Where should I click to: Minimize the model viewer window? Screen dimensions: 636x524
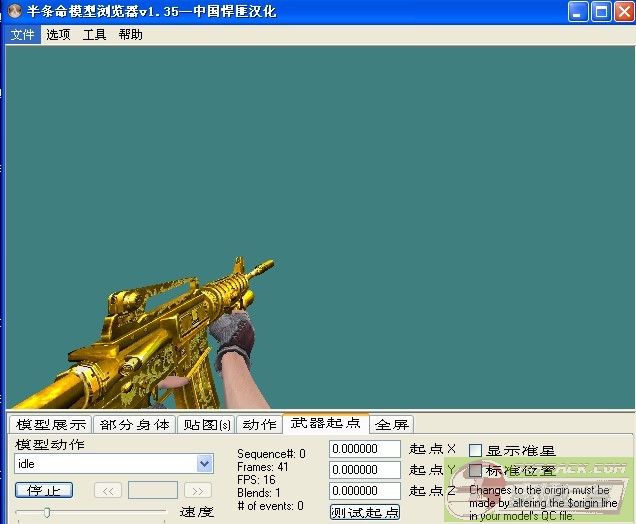[578, 11]
